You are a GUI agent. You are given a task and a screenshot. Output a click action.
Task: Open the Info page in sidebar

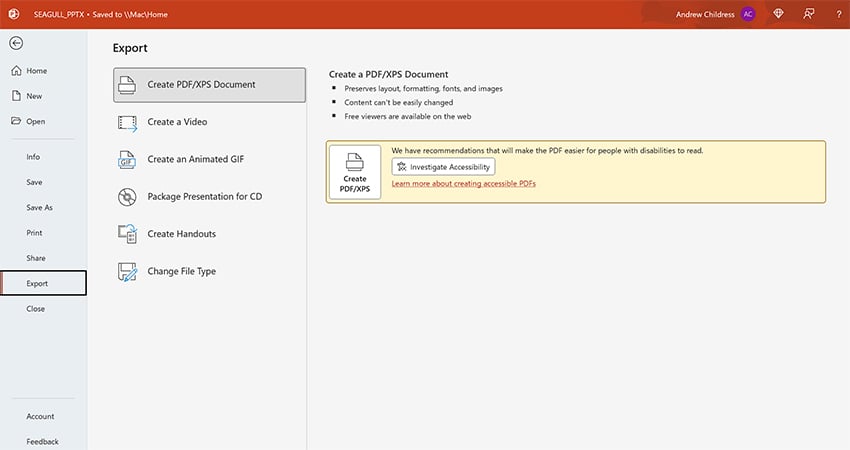click(x=33, y=157)
